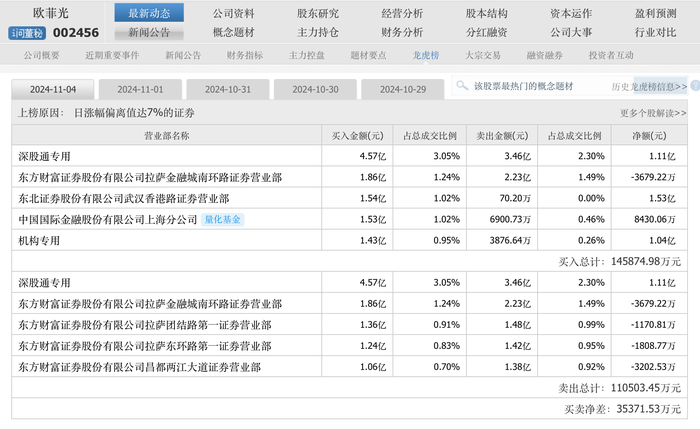700x429 pixels.
Task: Go to 财务指标 sub-tab
Action: 245,55
